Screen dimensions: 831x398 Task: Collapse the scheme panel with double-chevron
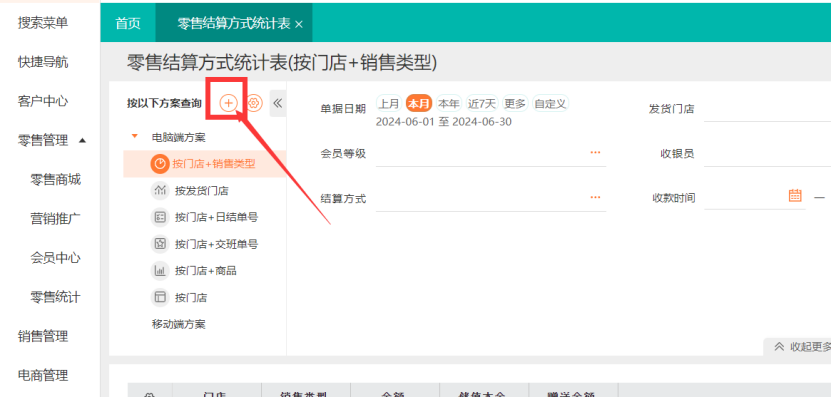pos(278,103)
